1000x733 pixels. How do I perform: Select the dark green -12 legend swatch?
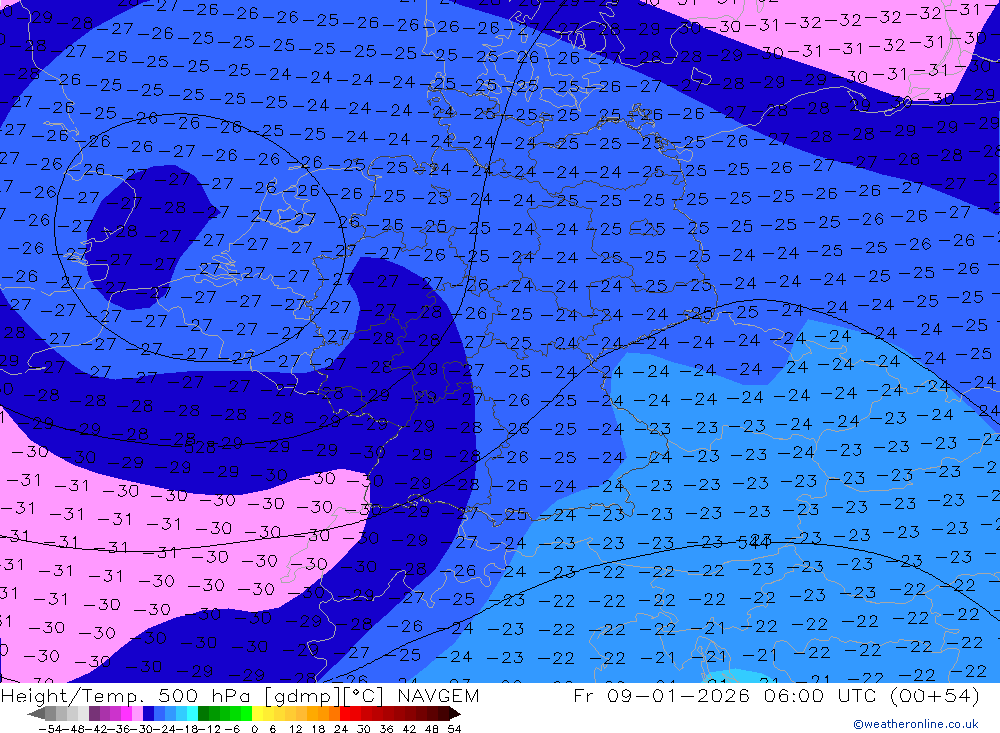(x=203, y=714)
